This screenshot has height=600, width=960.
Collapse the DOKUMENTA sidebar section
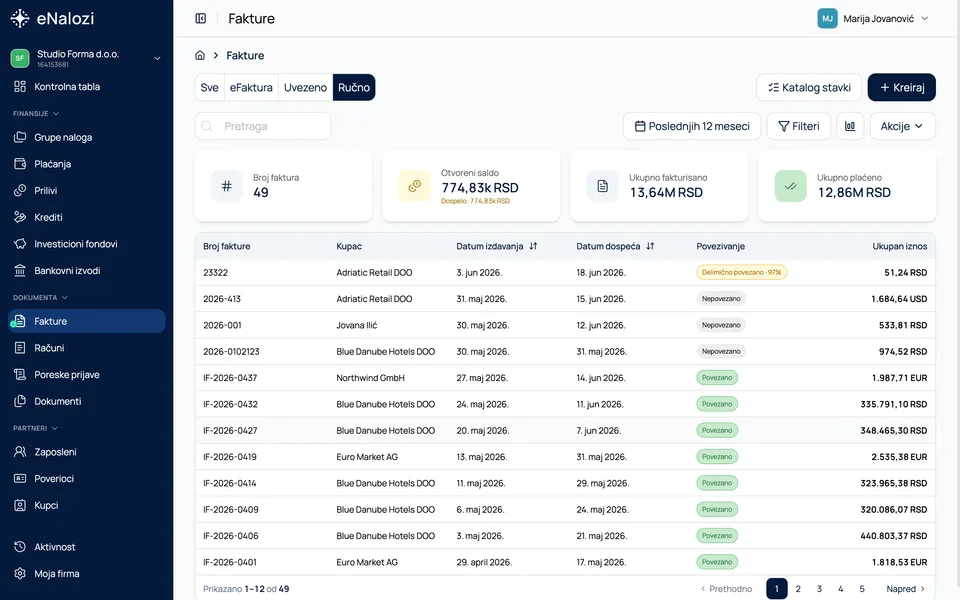tap(40, 298)
